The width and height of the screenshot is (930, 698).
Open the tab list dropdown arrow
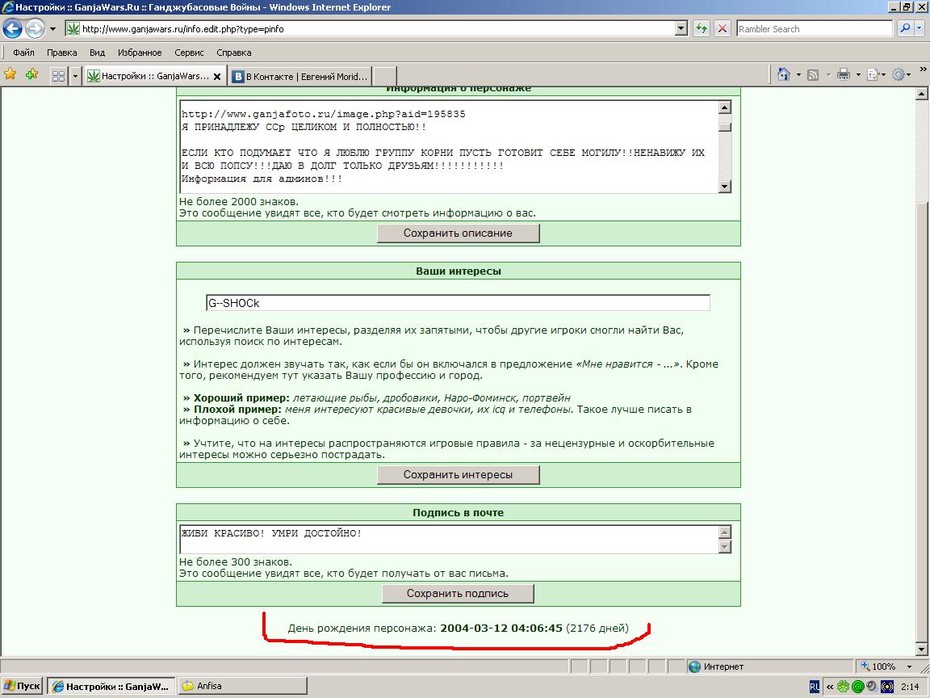[x=75, y=76]
